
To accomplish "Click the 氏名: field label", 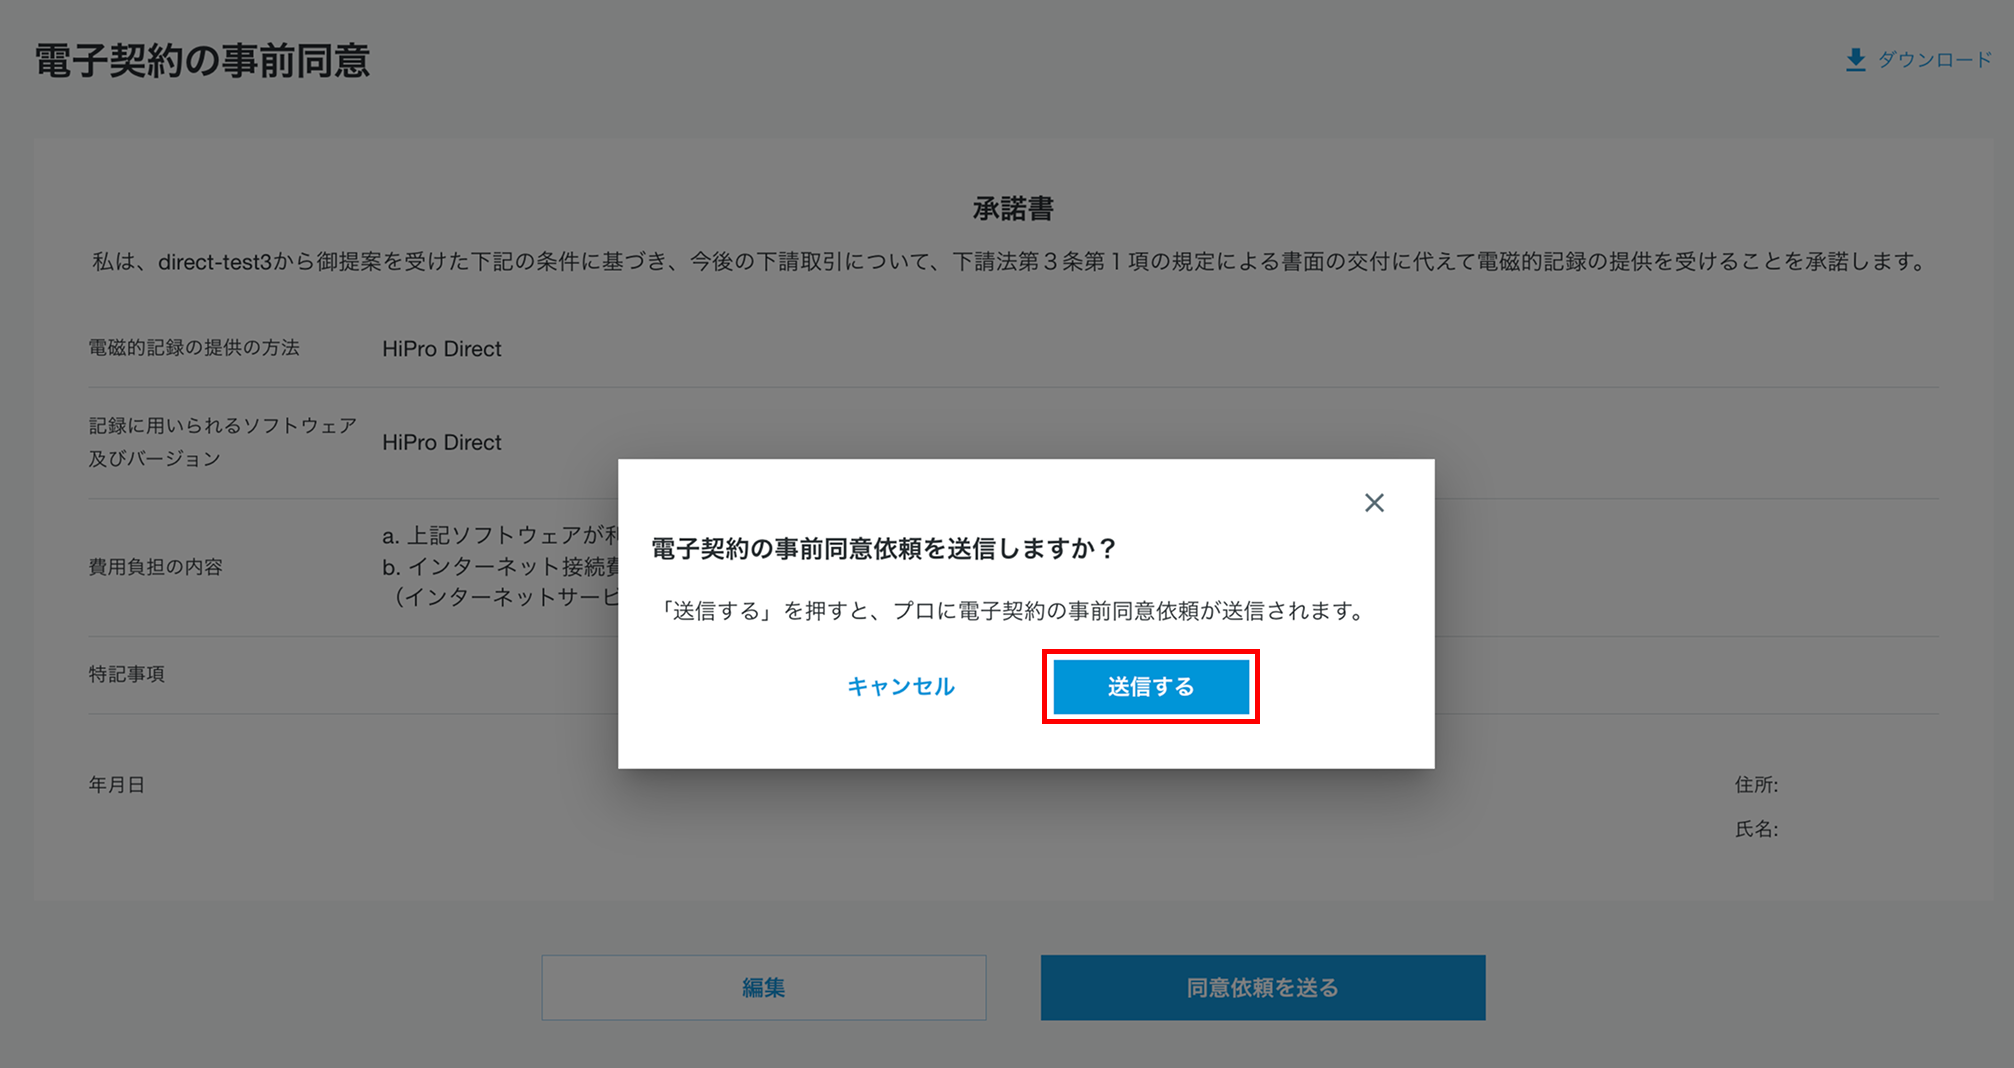I will point(1756,829).
